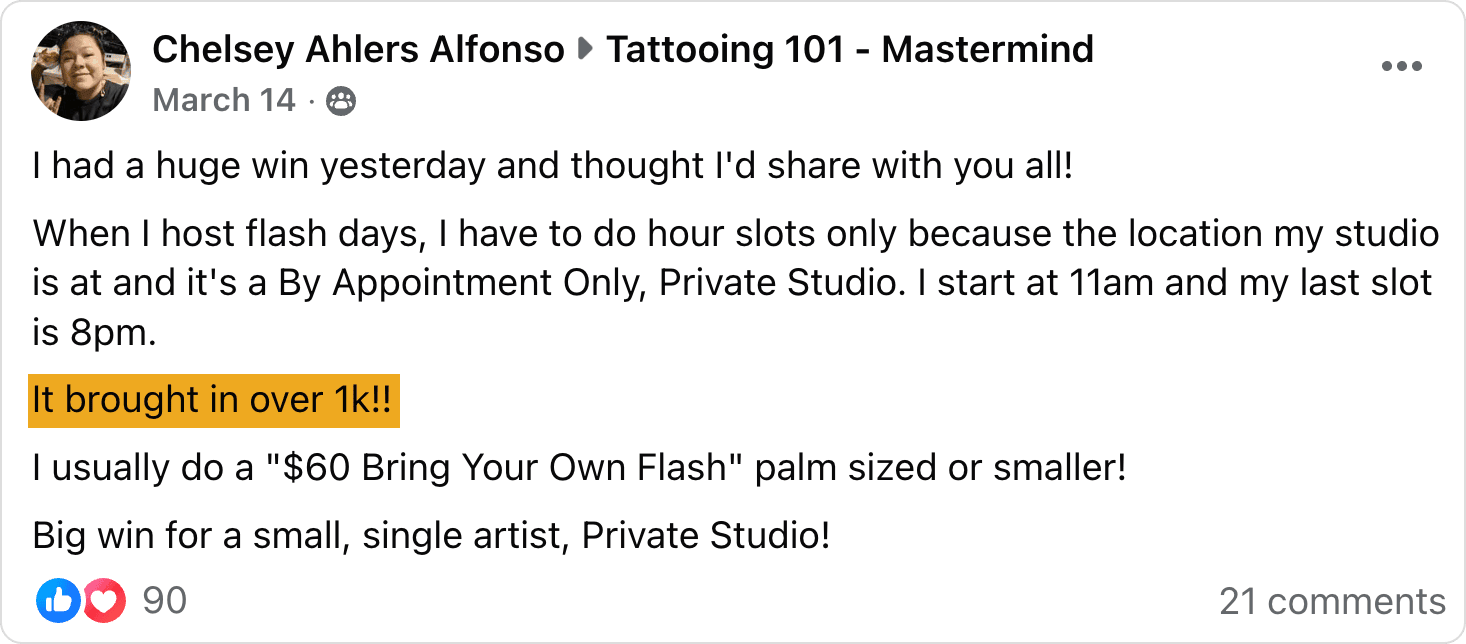Click the red Love heart reaction icon
Image resolution: width=1466 pixels, height=644 pixels.
(x=107, y=601)
